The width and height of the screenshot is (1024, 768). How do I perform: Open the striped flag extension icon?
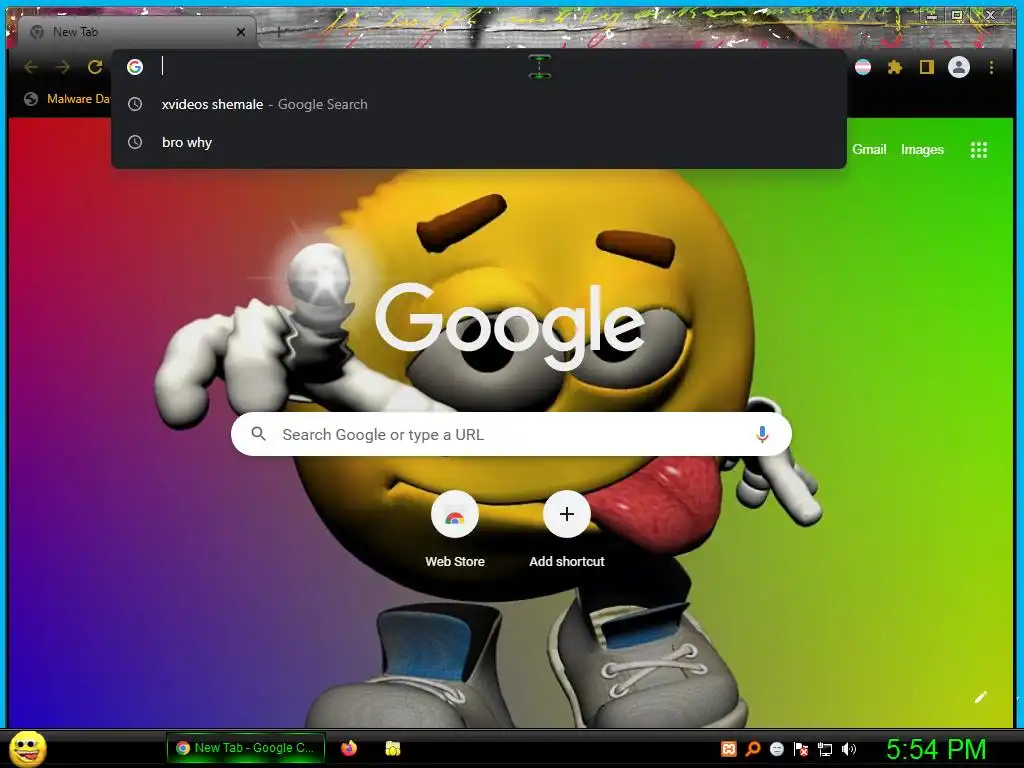point(863,67)
